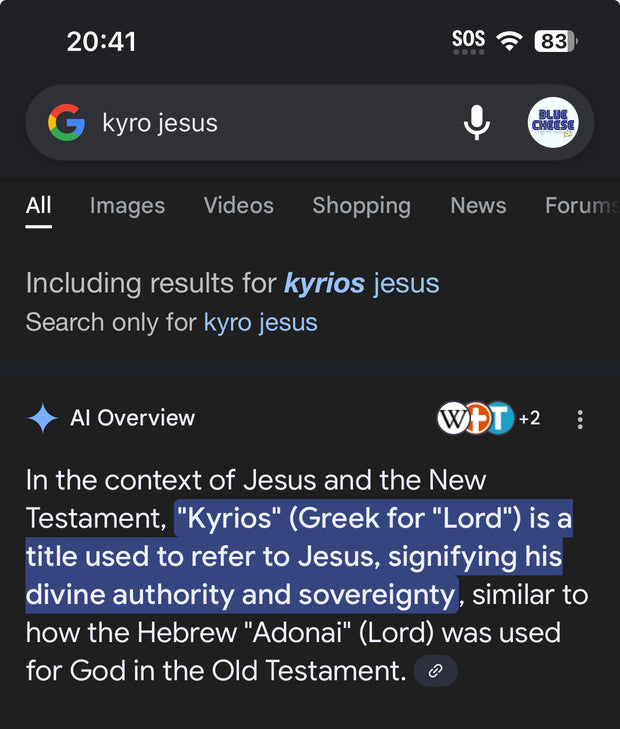Search only for kyro jesus link
Image resolution: width=620 pixels, height=729 pixels.
click(x=260, y=322)
